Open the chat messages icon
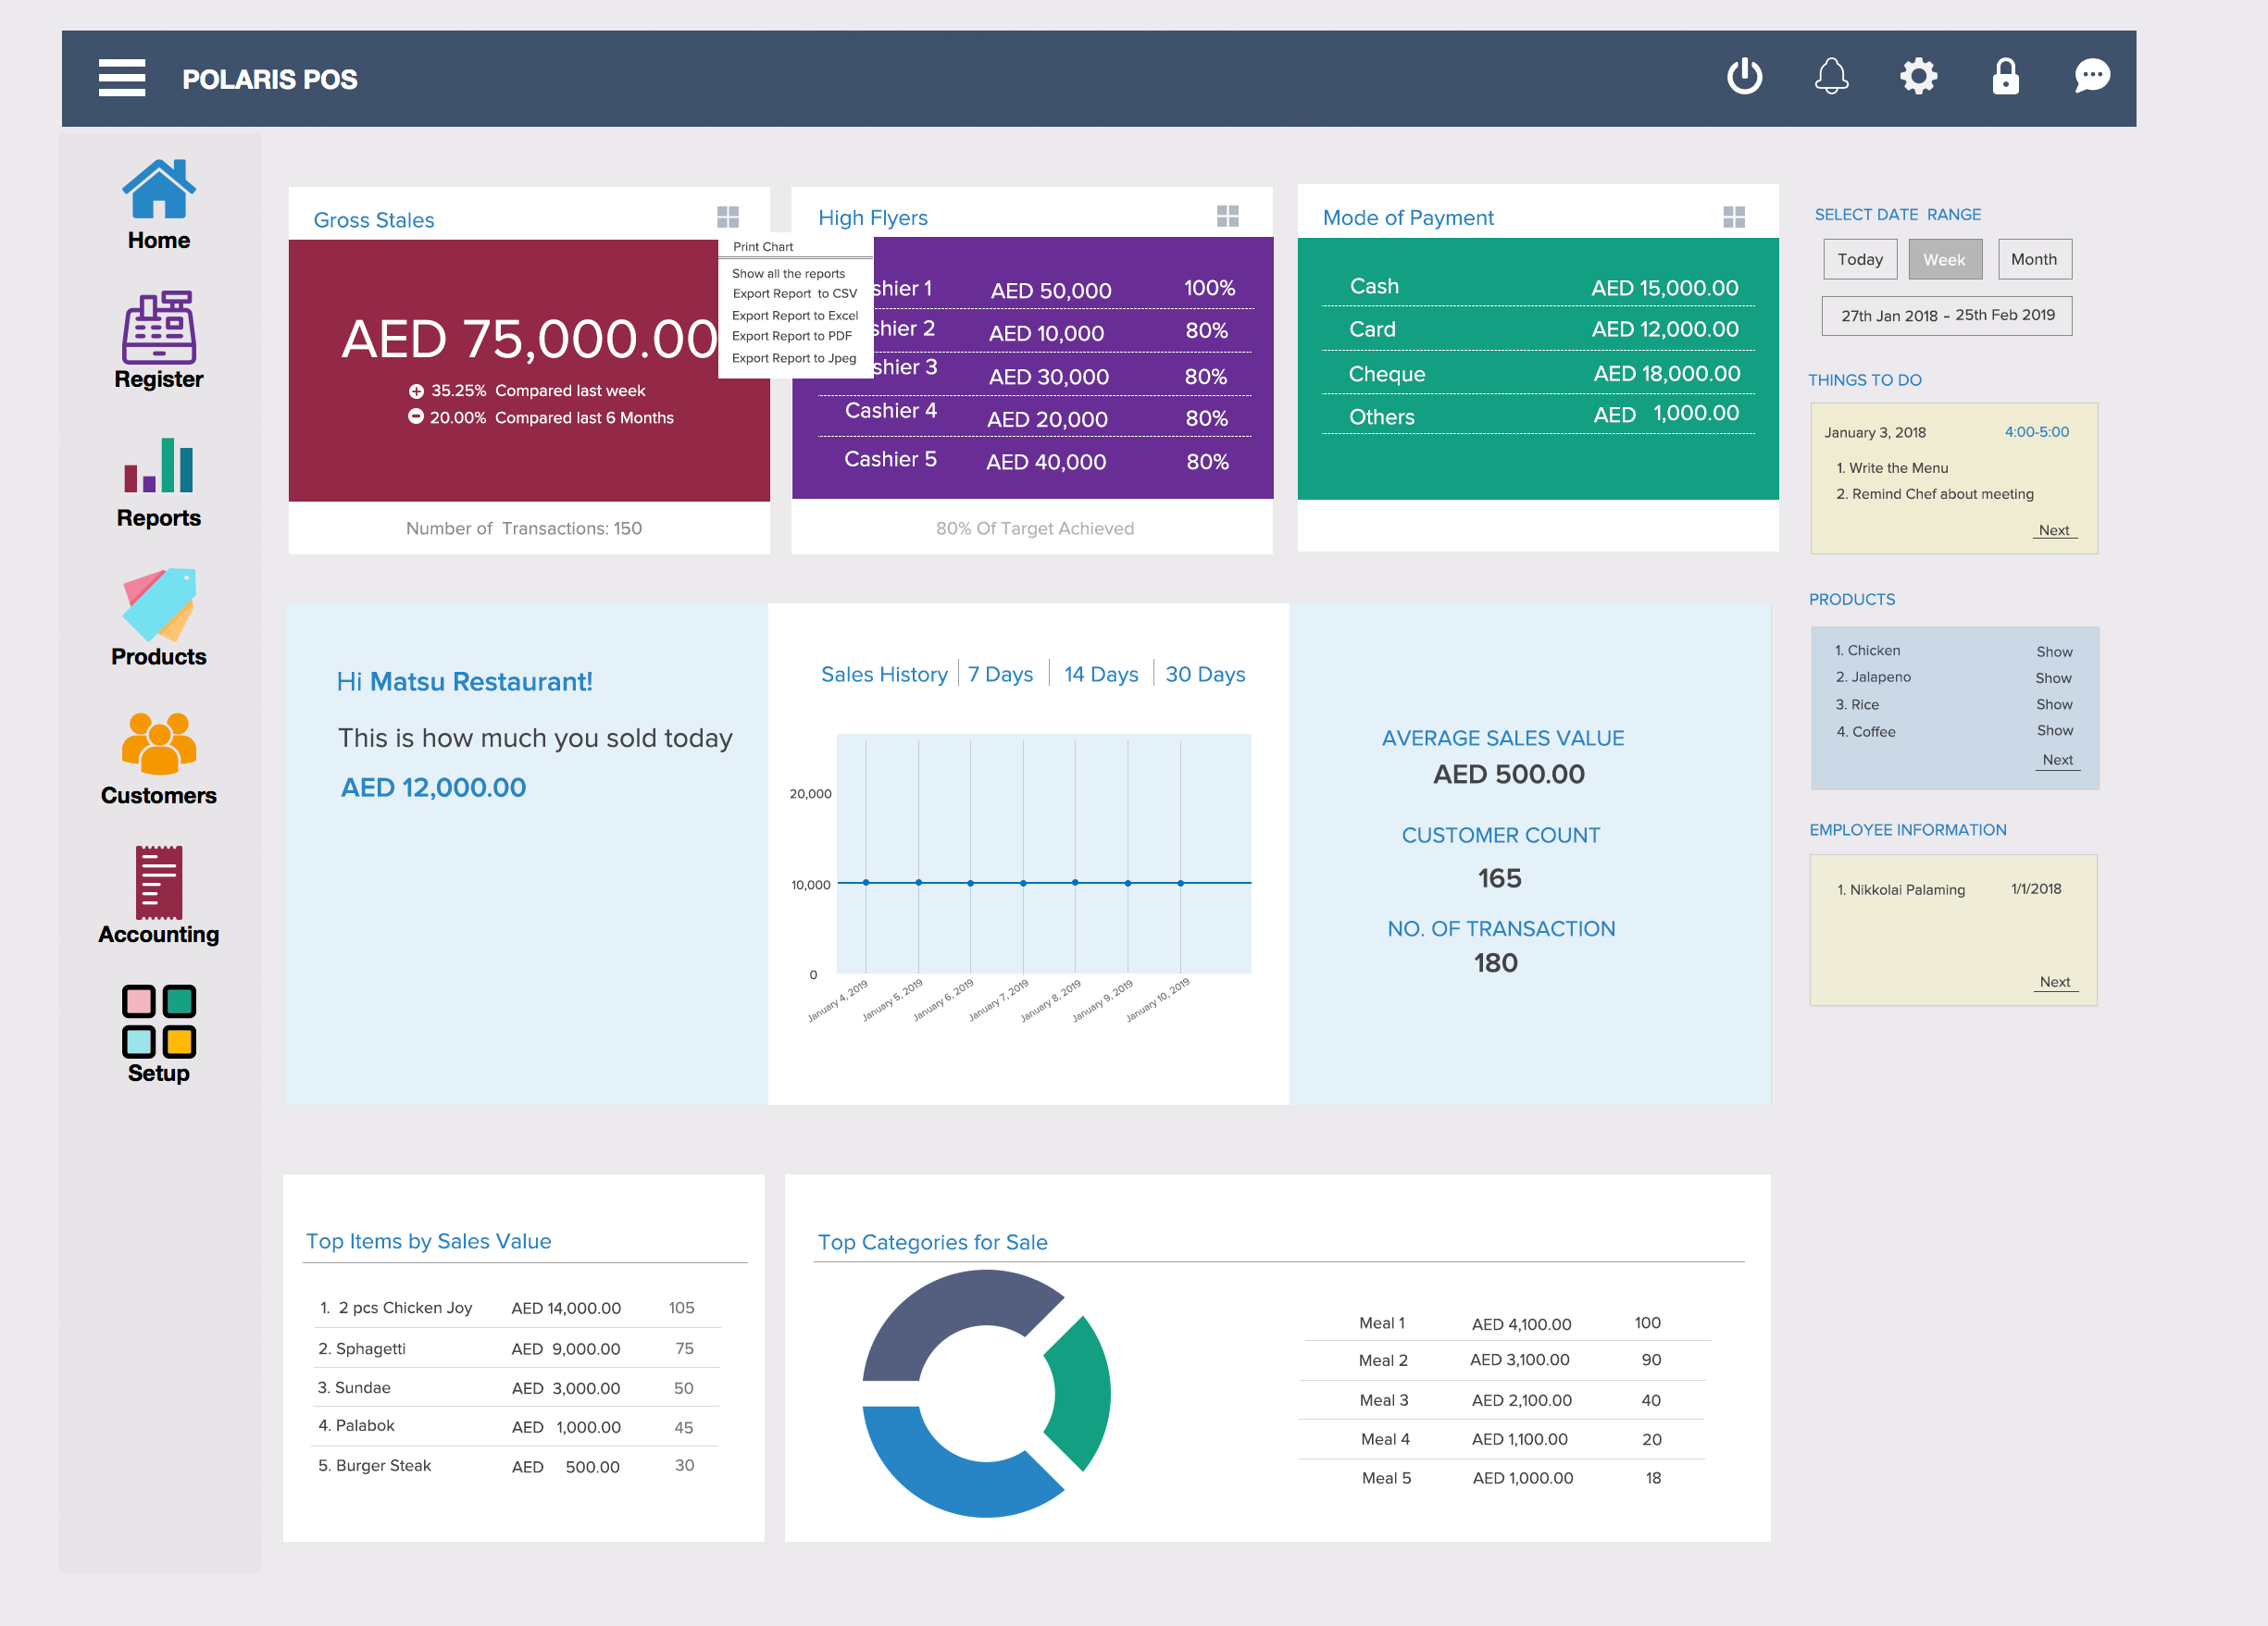The height and width of the screenshot is (1626, 2268). (2092, 76)
